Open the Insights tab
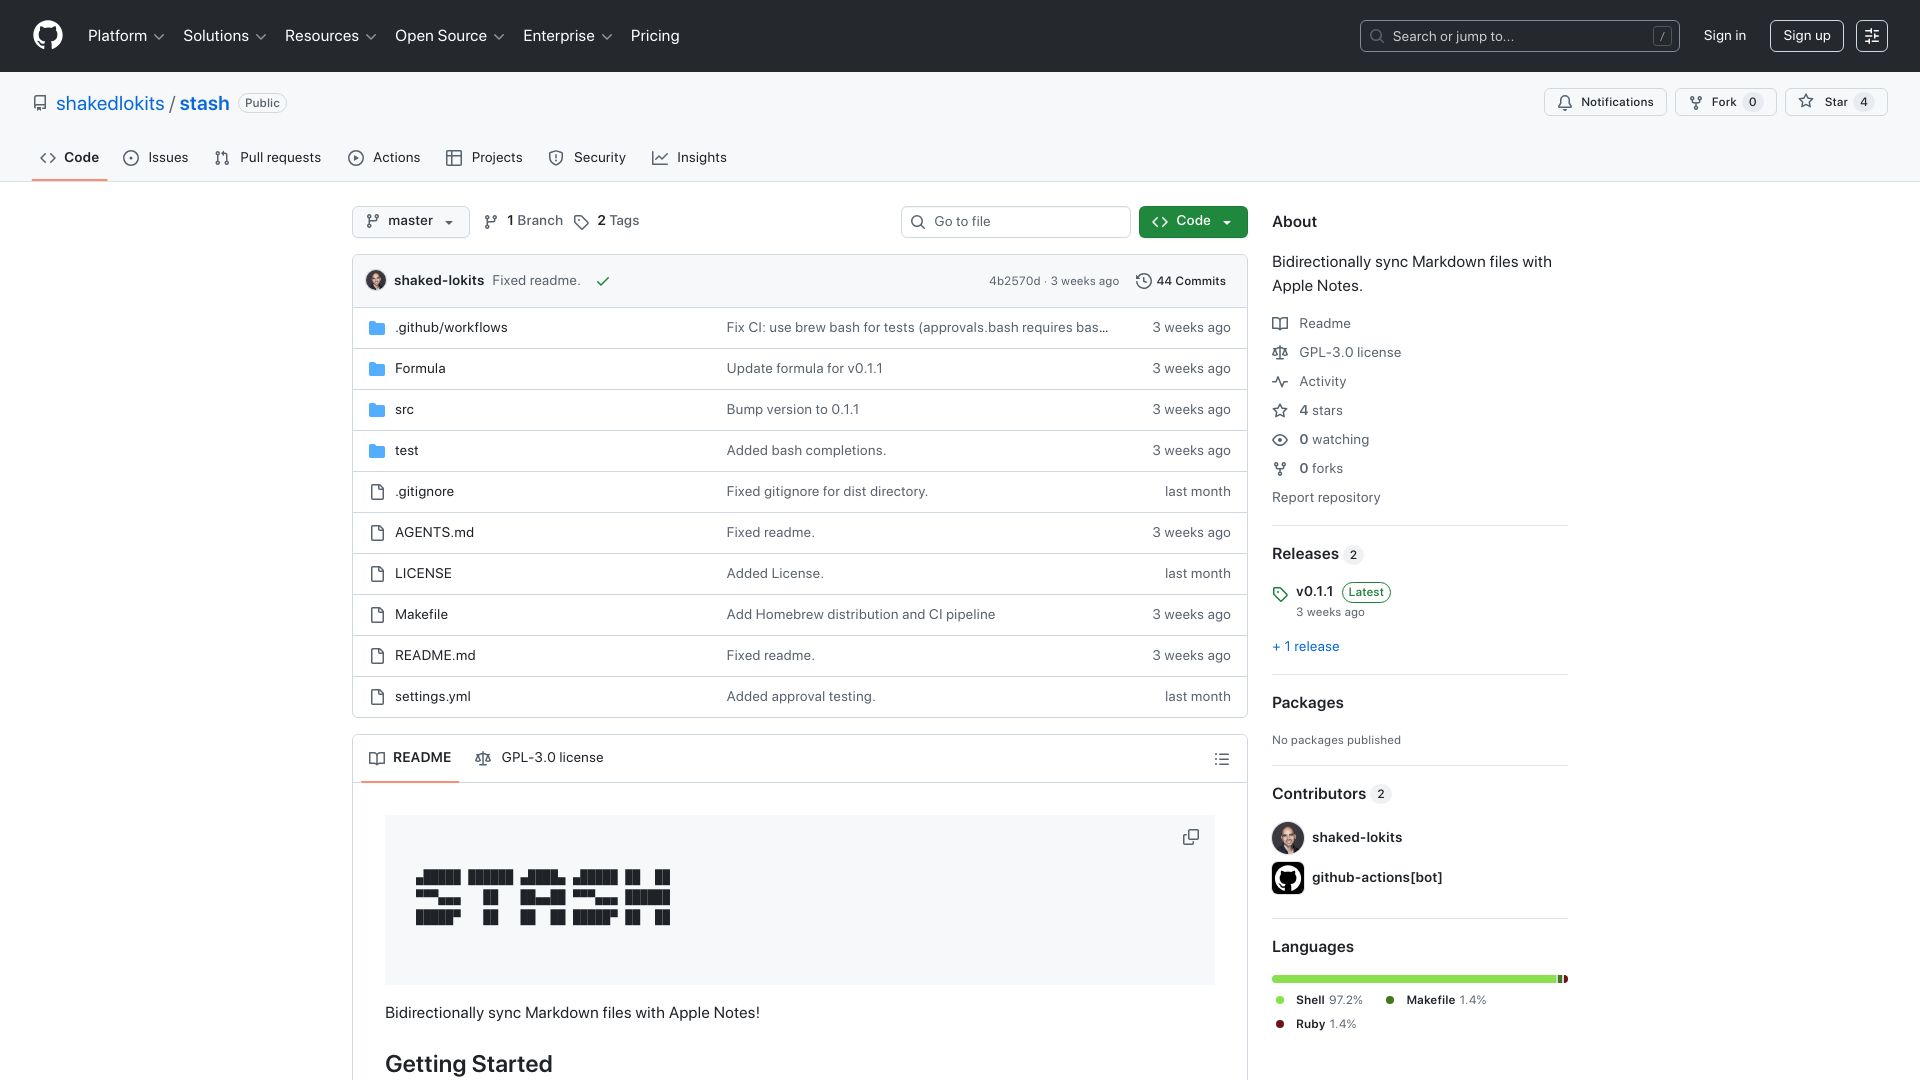Viewport: 1920px width, 1080px height. [690, 158]
